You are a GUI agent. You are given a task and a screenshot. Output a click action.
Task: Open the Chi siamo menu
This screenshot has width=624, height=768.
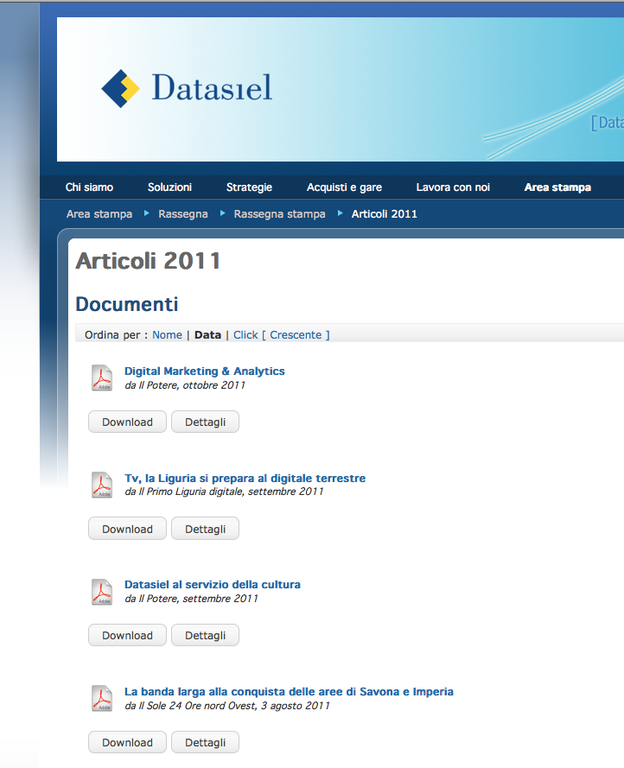(89, 187)
